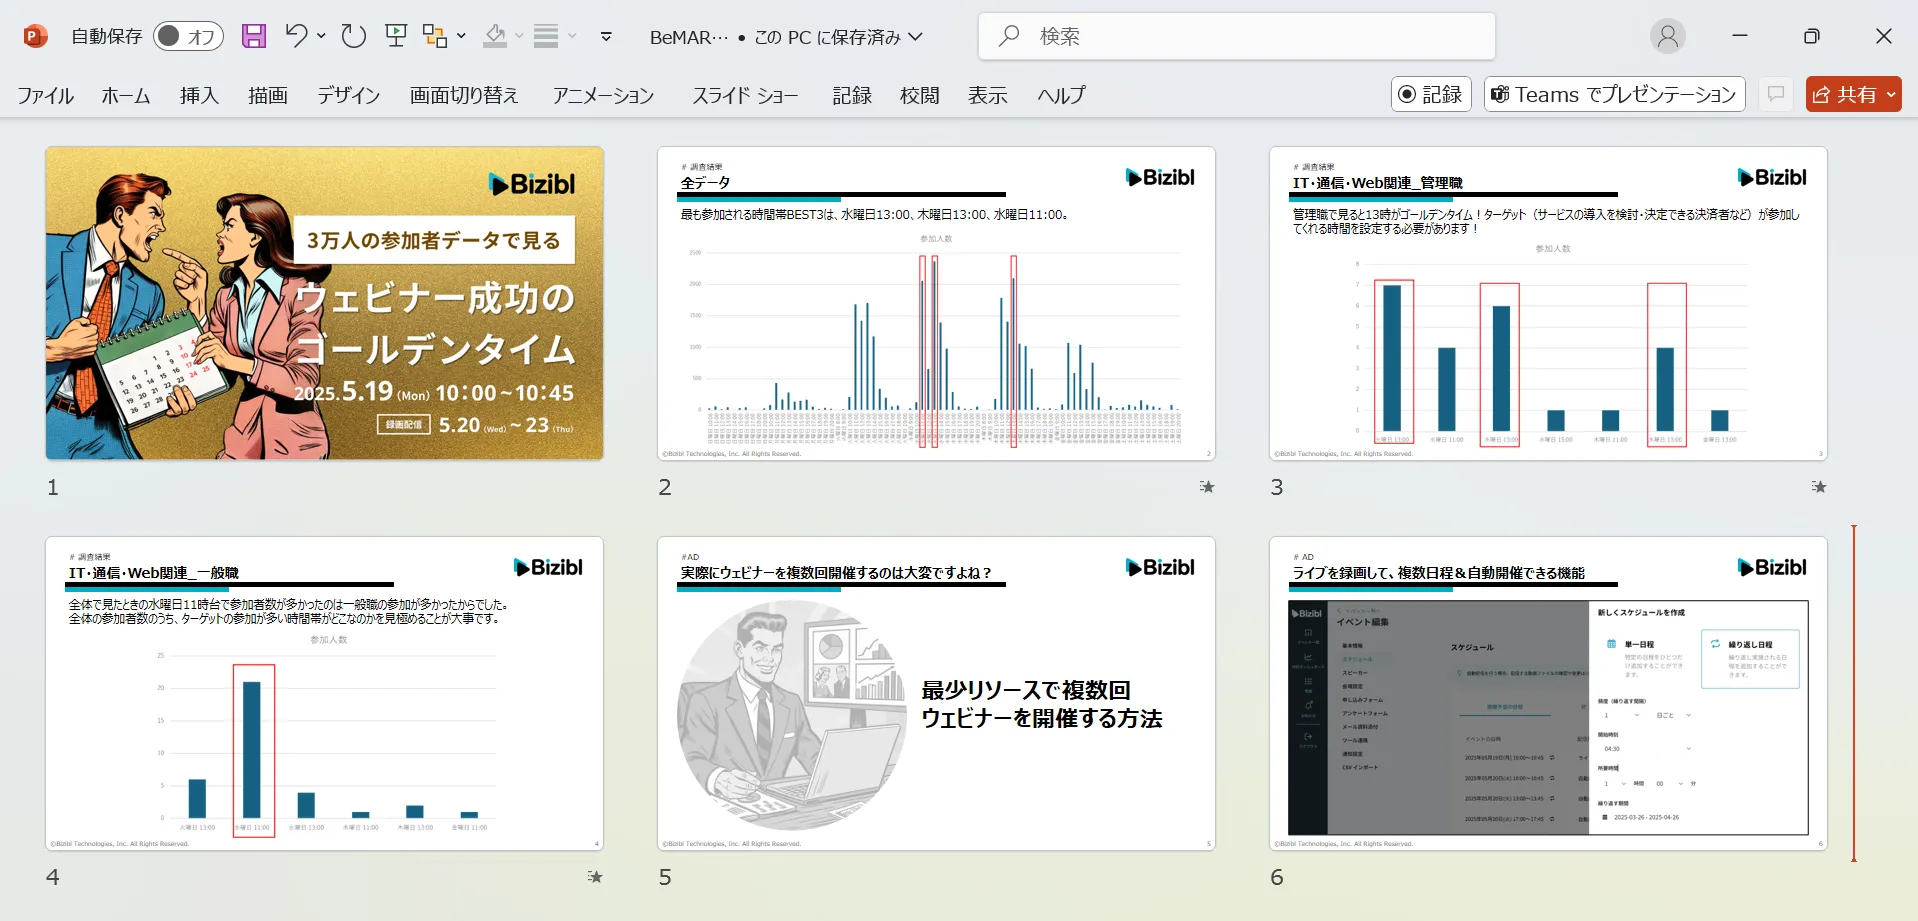
Task: Open the スライド ショー (Slide Show) tab
Action: [745, 95]
